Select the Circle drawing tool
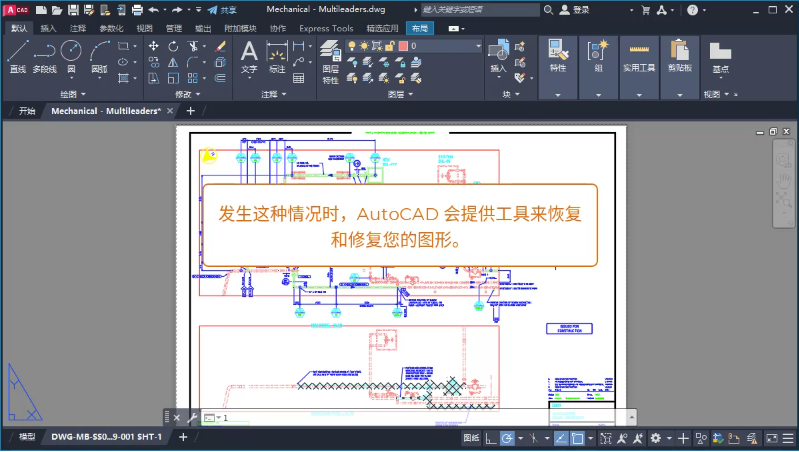This screenshot has height=452, width=799. (71, 57)
